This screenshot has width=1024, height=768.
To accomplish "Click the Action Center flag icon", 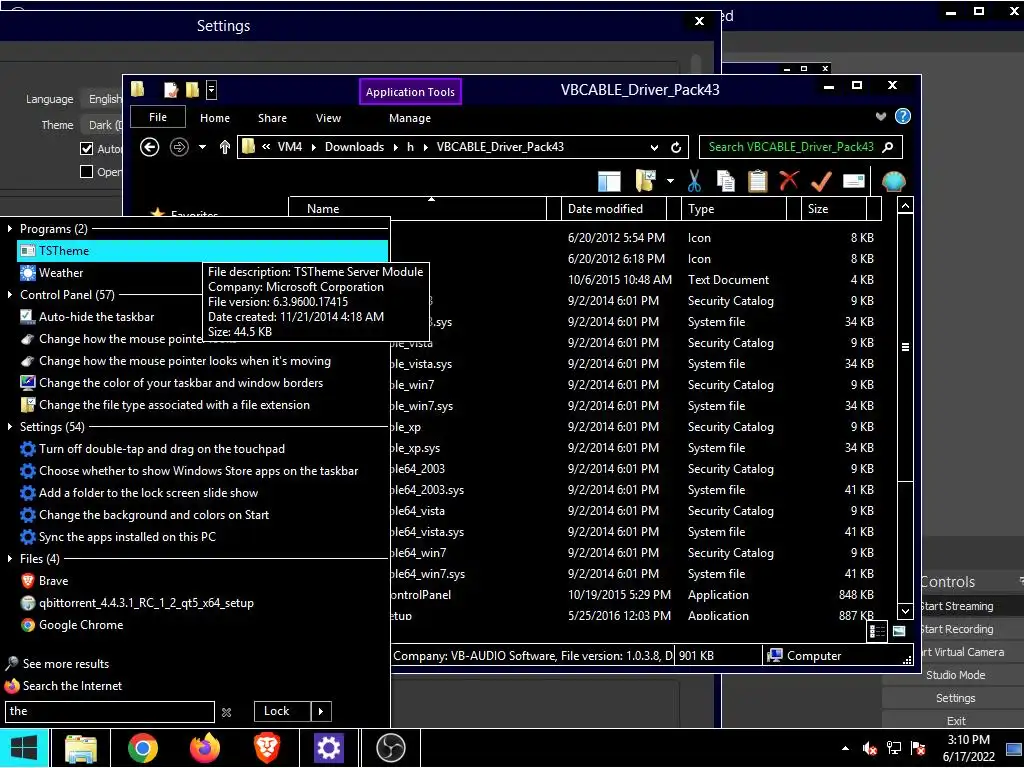I will click(918, 748).
